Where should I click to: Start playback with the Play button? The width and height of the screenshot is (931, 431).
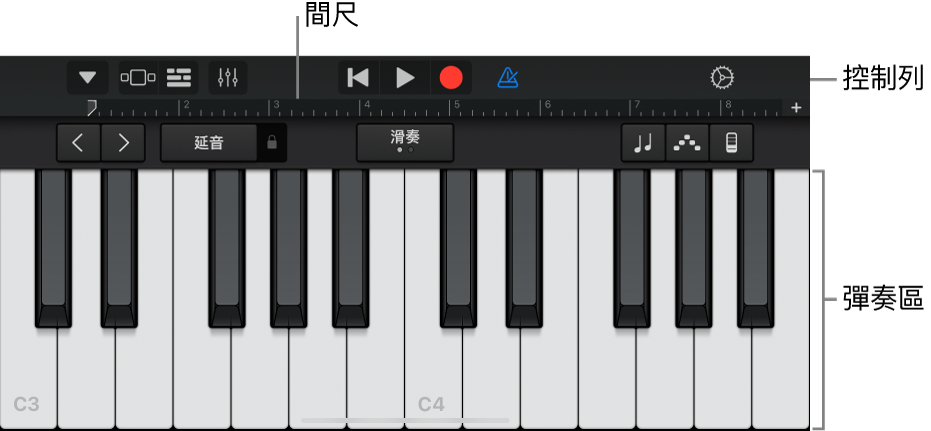pos(405,78)
